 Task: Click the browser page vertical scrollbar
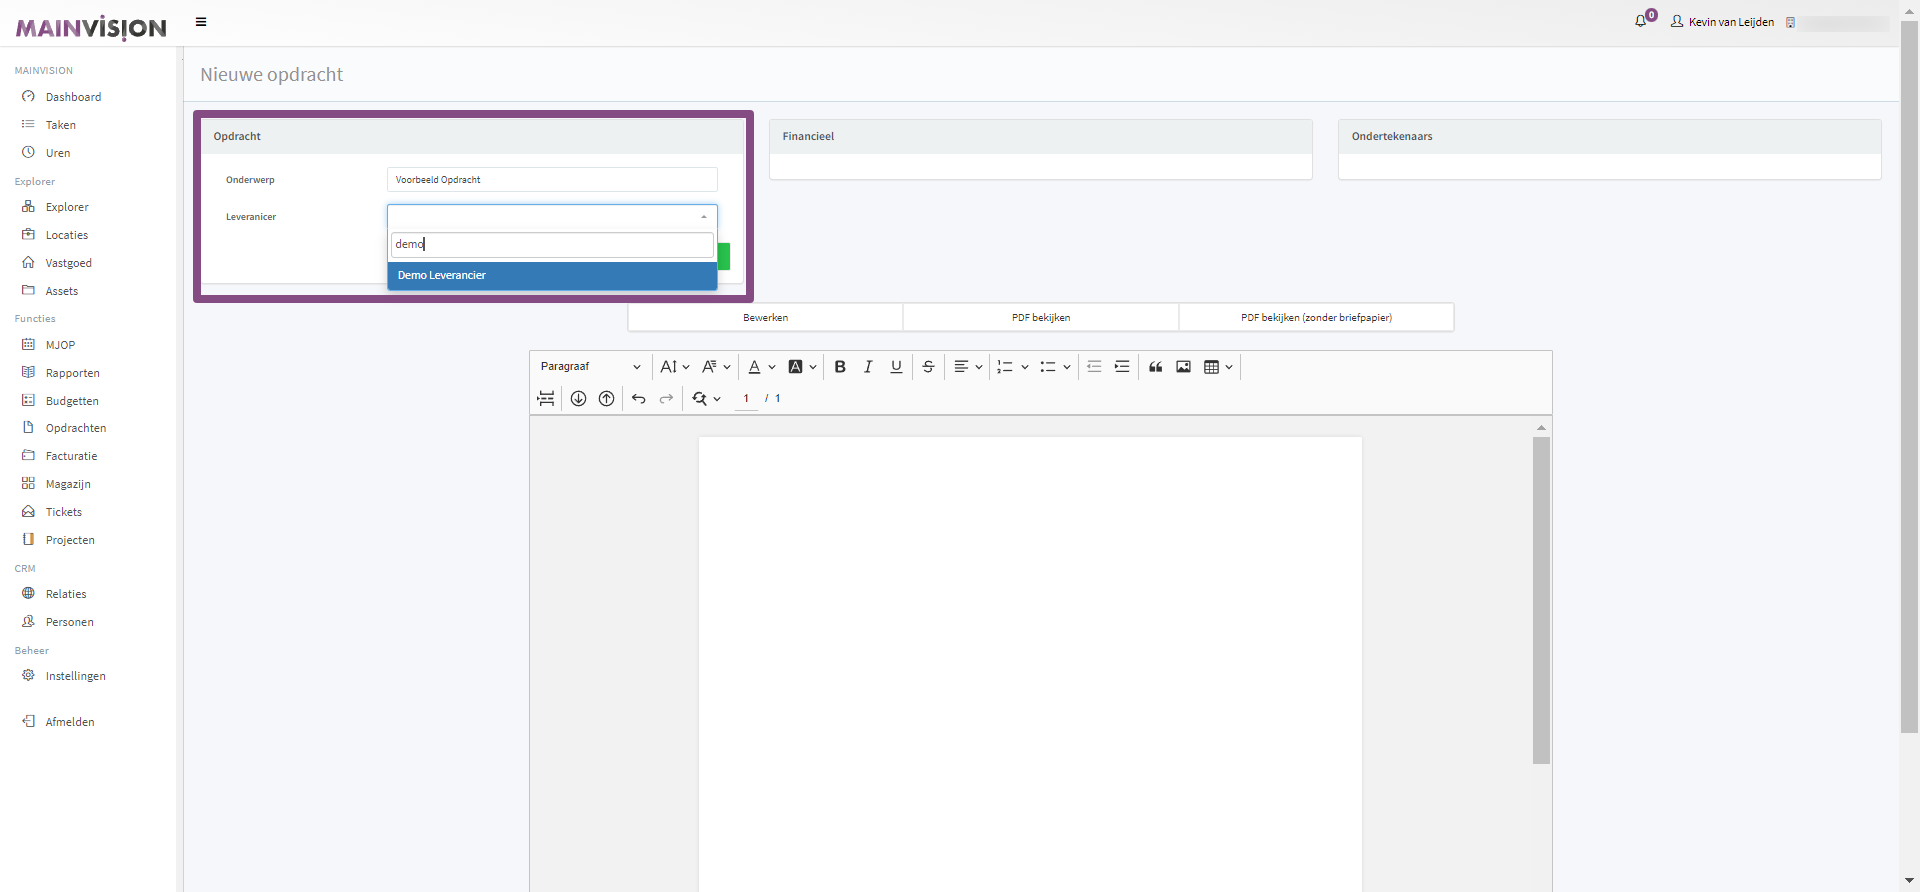click(1909, 378)
